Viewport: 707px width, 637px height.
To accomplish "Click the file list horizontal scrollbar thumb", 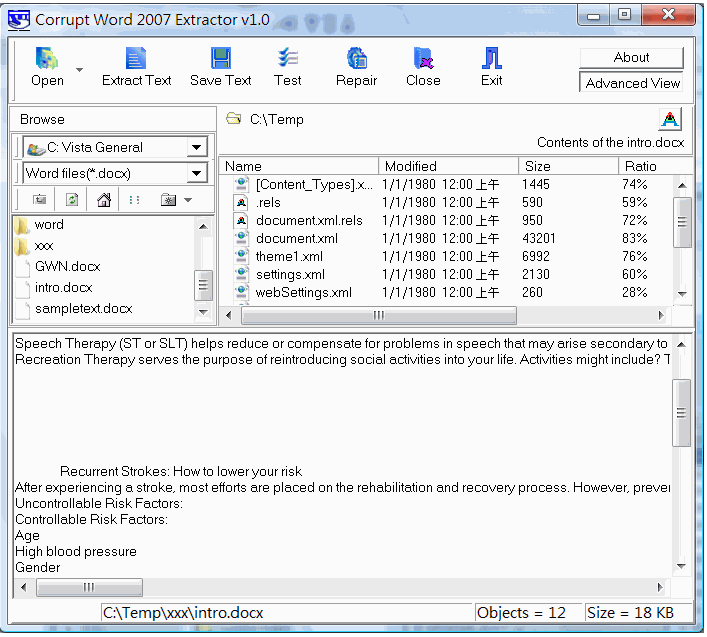I will pos(379,315).
